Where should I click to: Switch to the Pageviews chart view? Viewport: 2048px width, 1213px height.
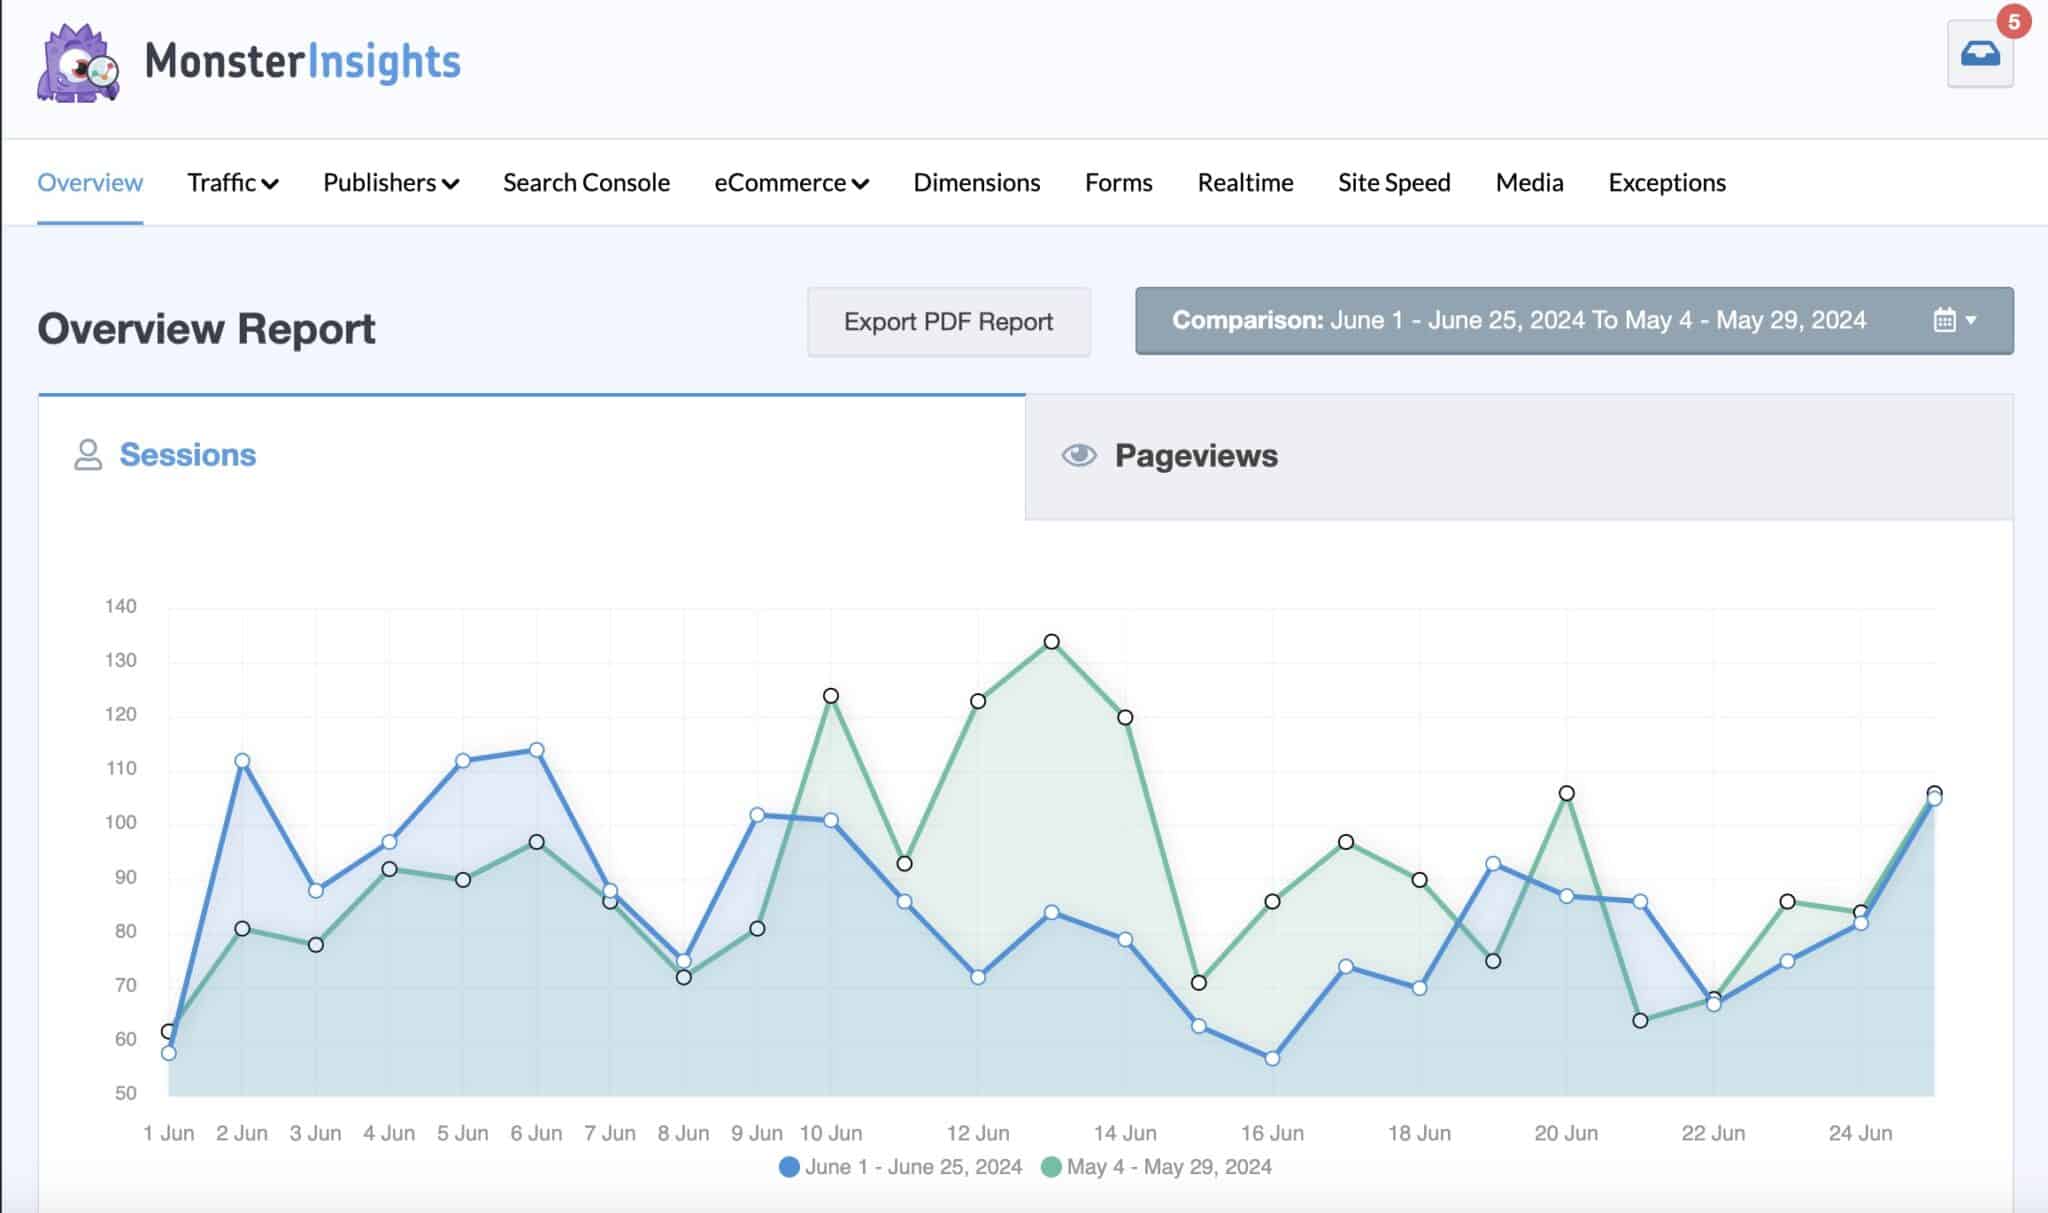(x=1197, y=456)
